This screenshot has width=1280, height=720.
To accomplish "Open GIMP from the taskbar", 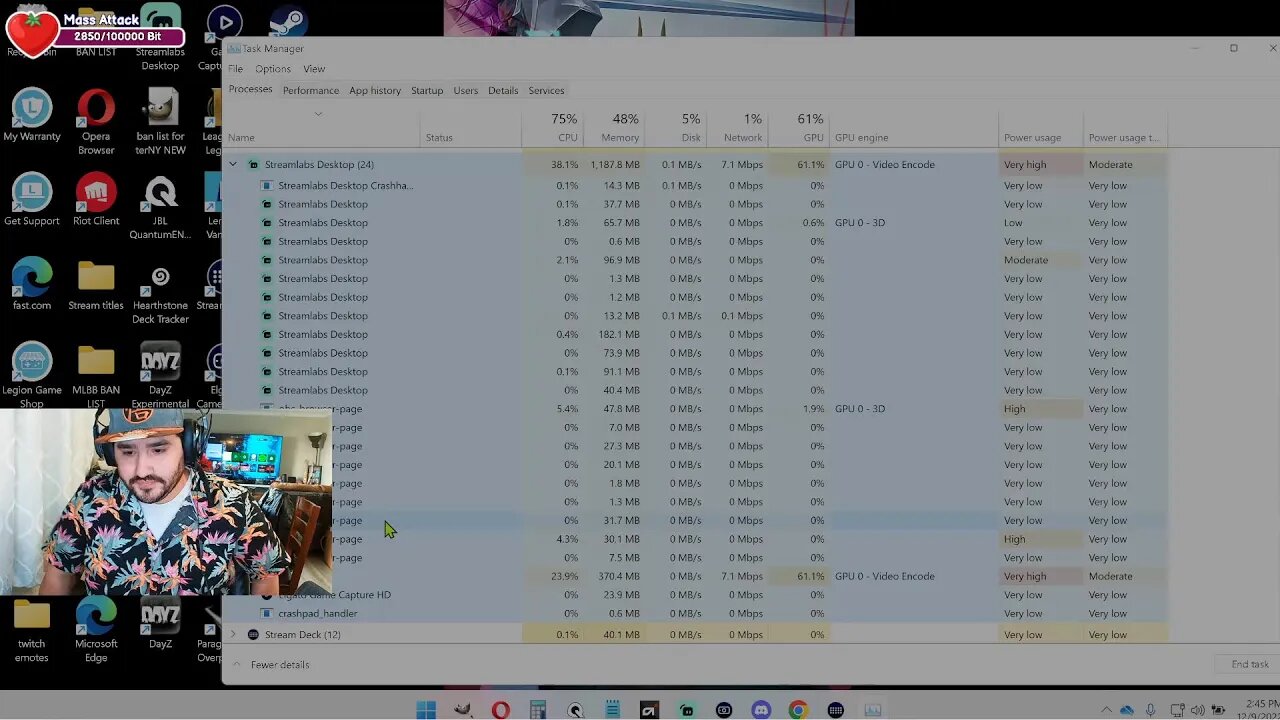I will pyautogui.click(x=463, y=710).
